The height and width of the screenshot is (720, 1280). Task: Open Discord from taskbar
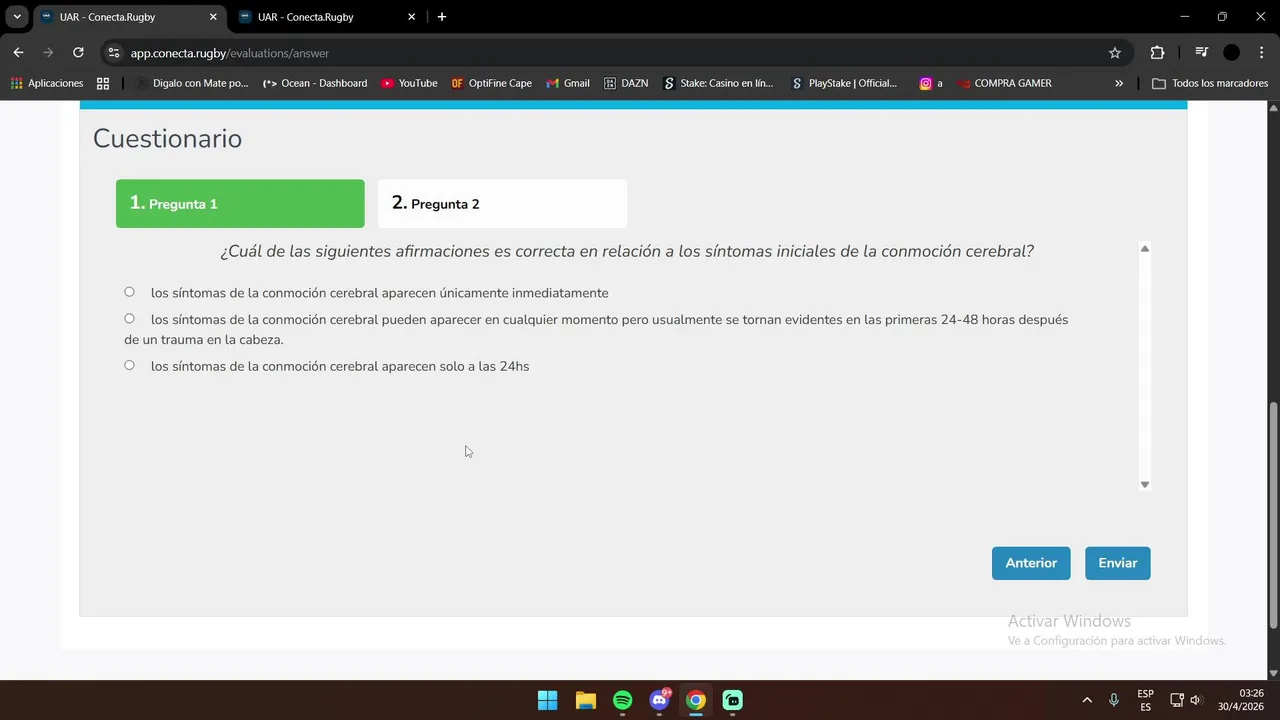tap(659, 700)
